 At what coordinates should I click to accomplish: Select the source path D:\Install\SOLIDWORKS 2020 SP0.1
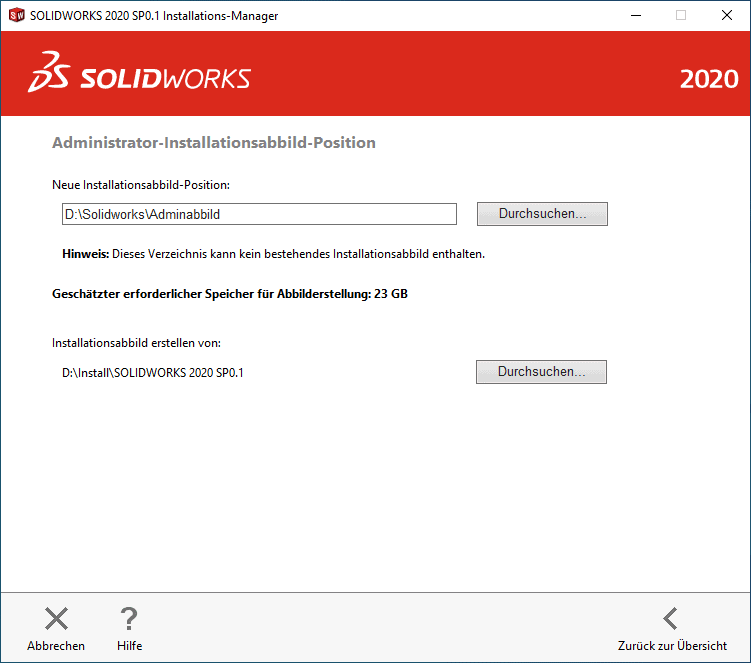153,373
